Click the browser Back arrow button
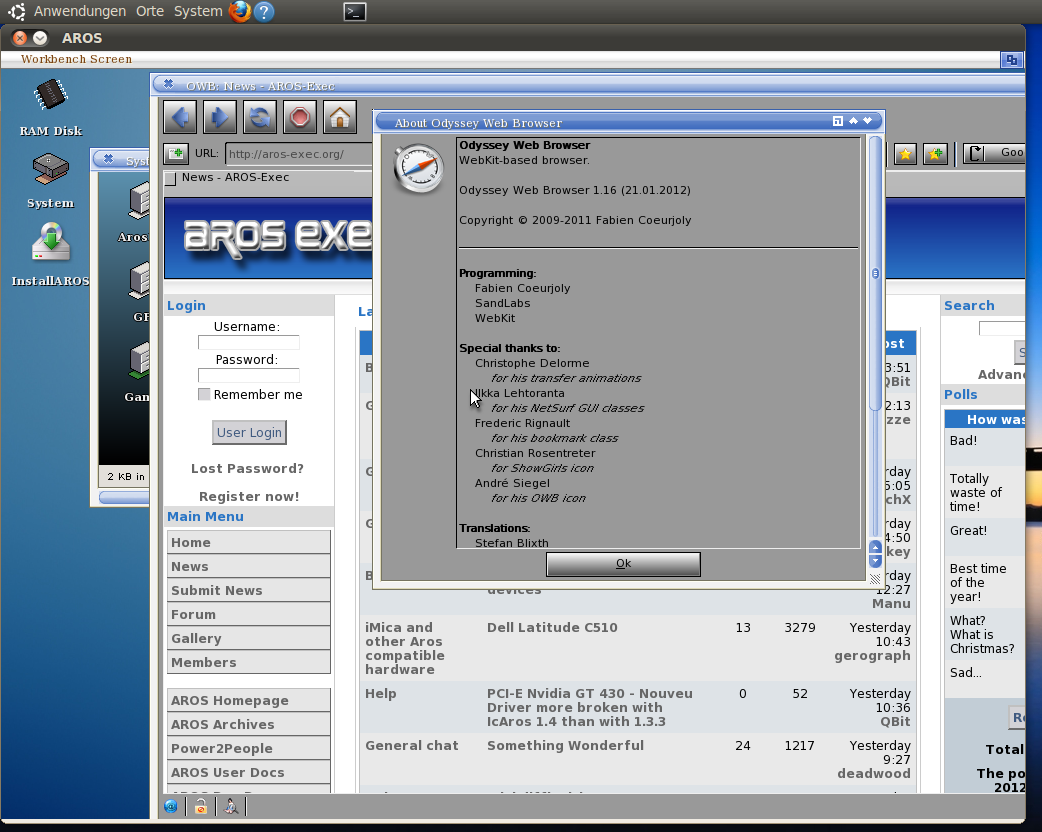The height and width of the screenshot is (832, 1042). click(180, 117)
